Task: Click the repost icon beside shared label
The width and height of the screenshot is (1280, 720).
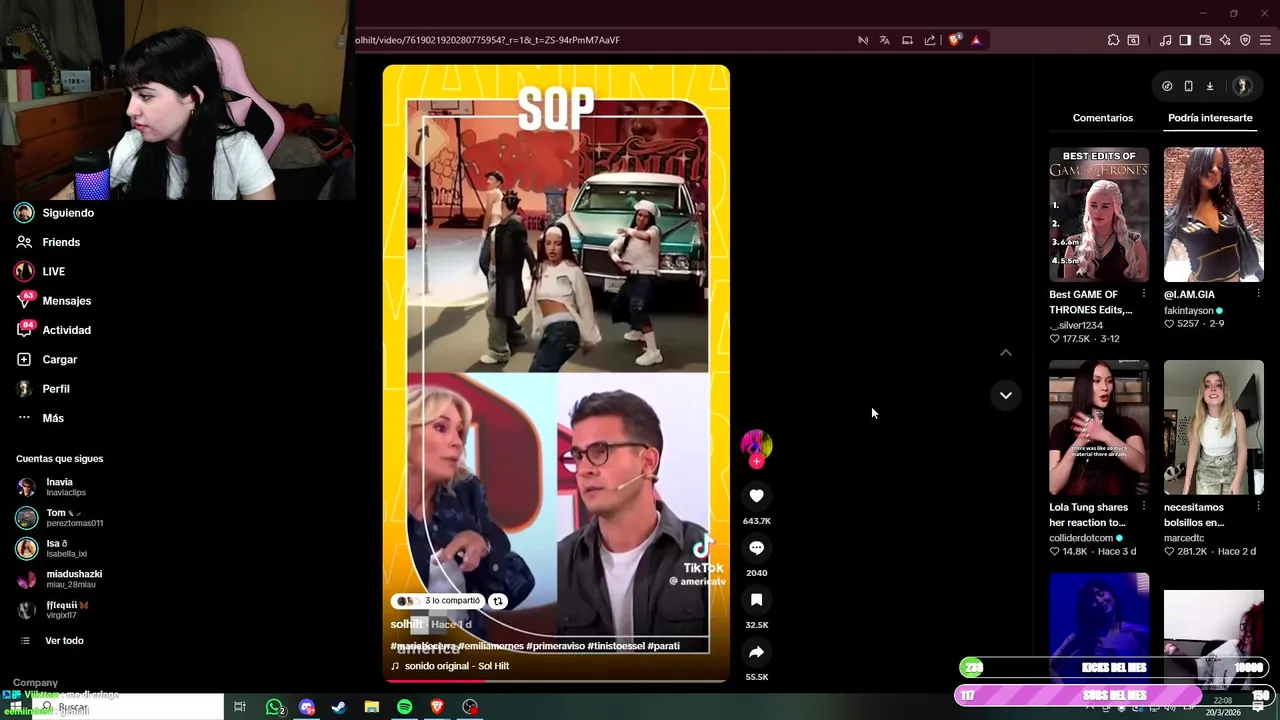Action: point(497,601)
